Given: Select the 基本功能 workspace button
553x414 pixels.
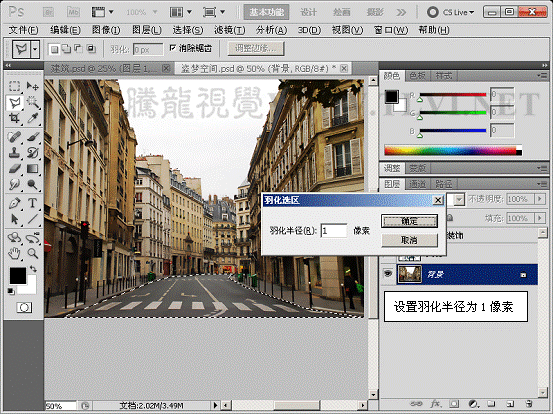Looking at the screenshot, I should coord(267,12).
